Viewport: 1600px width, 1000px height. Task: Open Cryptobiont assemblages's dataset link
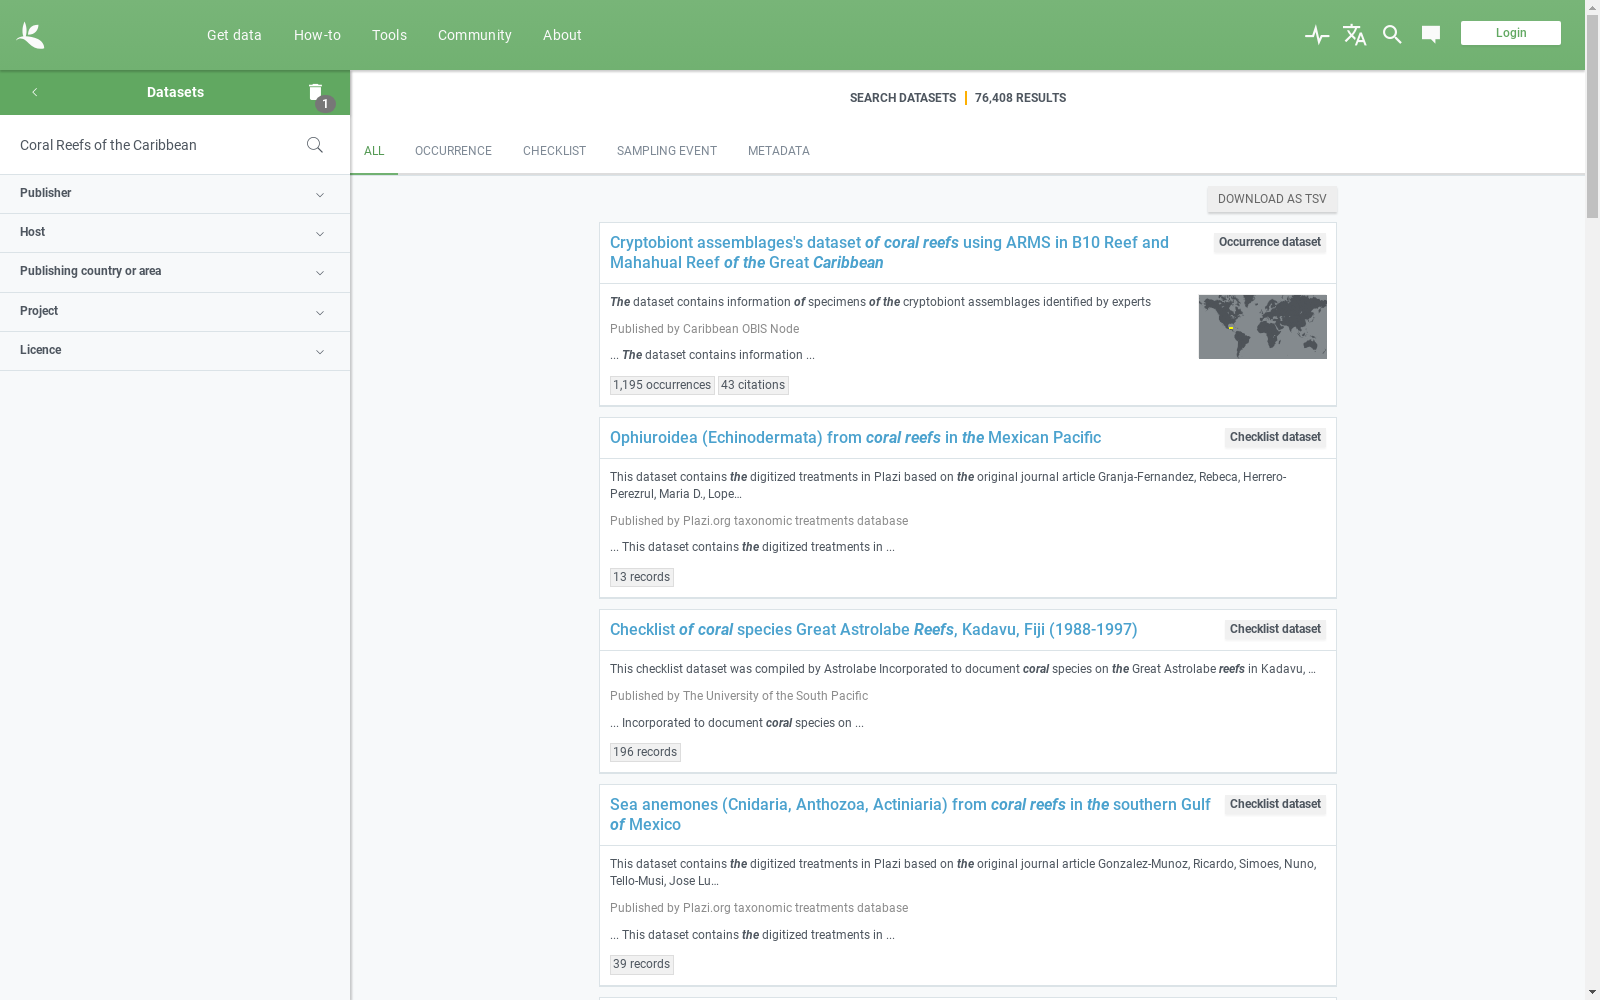click(889, 253)
